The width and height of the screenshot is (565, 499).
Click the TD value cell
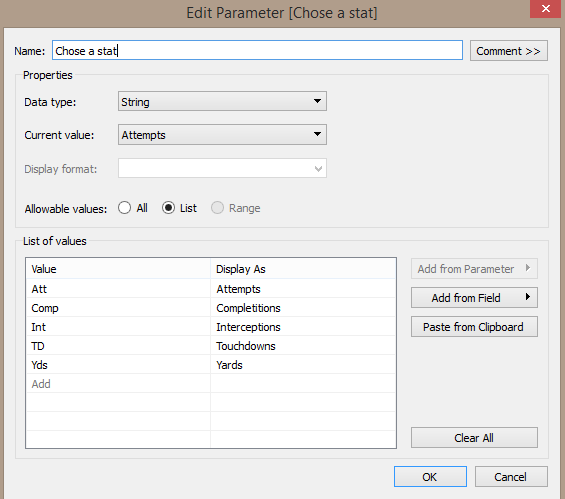click(x=118, y=346)
